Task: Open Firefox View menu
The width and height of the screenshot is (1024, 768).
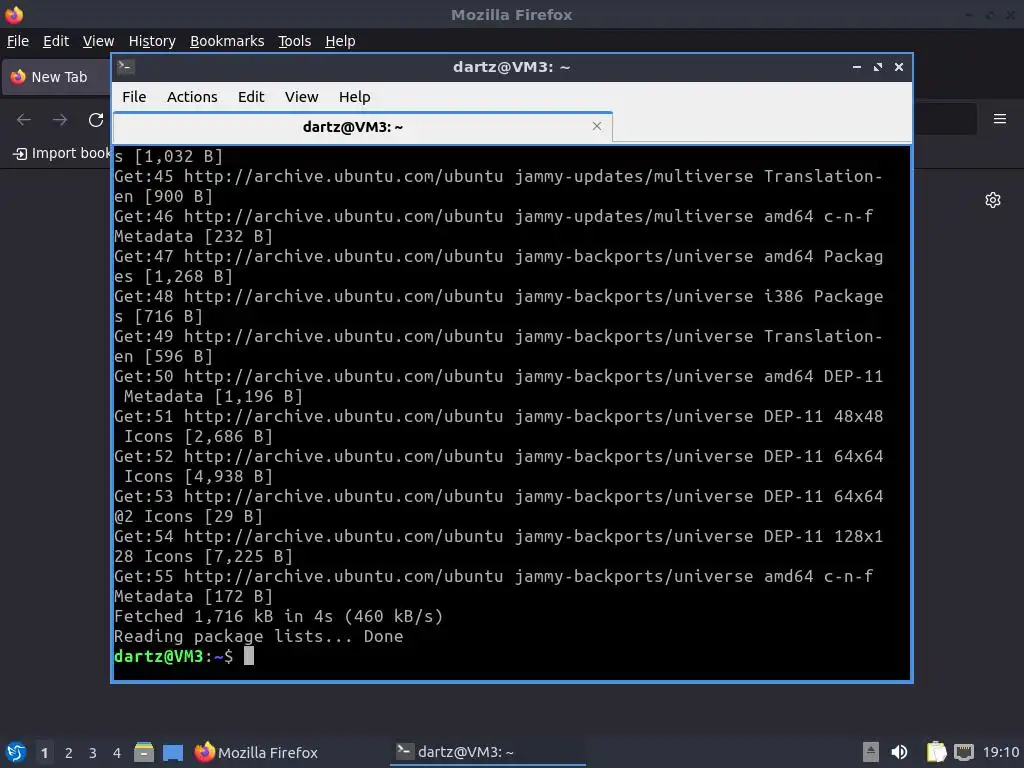Action: tap(98, 41)
